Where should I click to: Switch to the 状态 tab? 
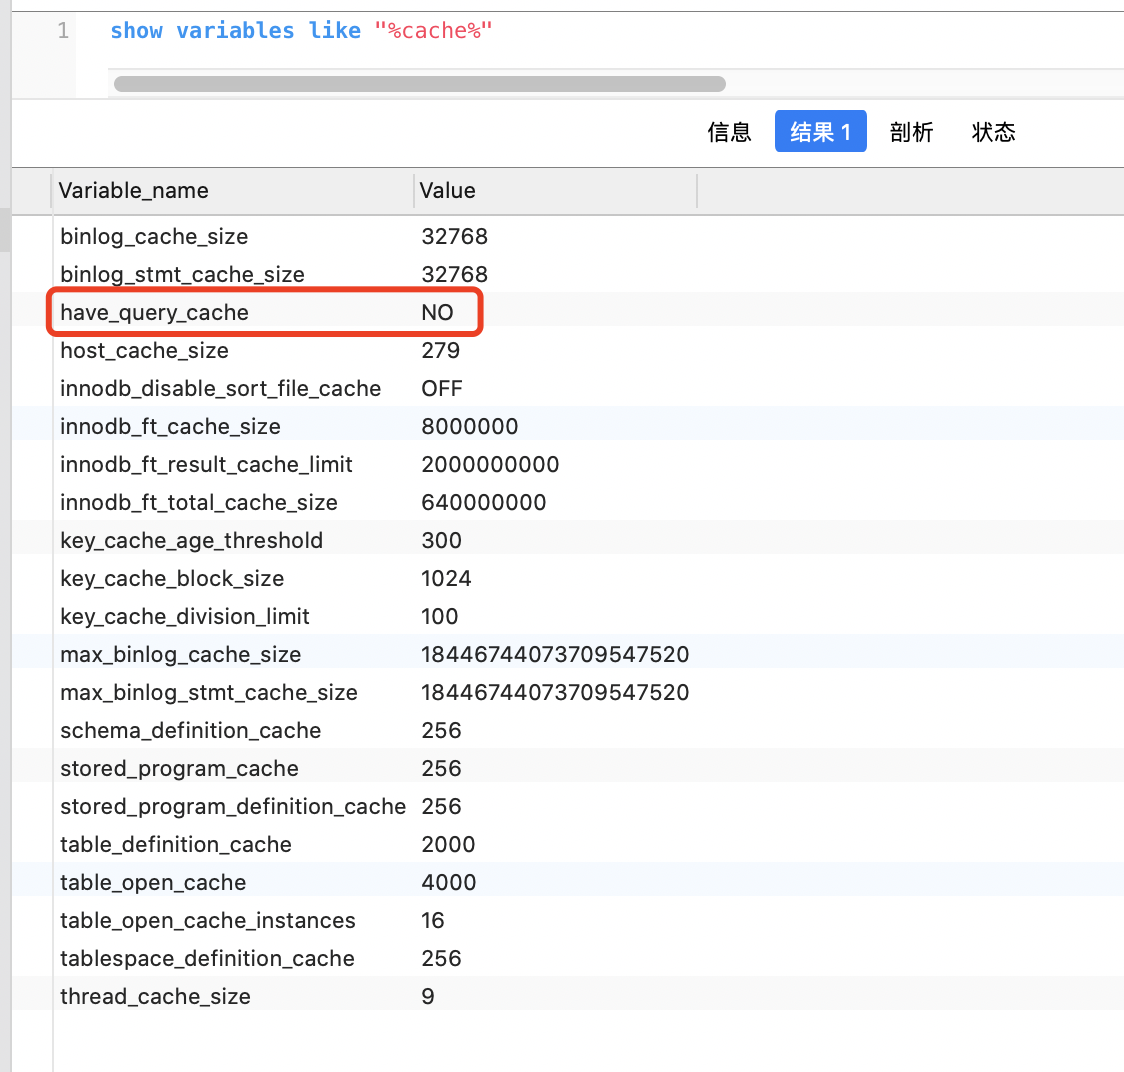pos(993,132)
